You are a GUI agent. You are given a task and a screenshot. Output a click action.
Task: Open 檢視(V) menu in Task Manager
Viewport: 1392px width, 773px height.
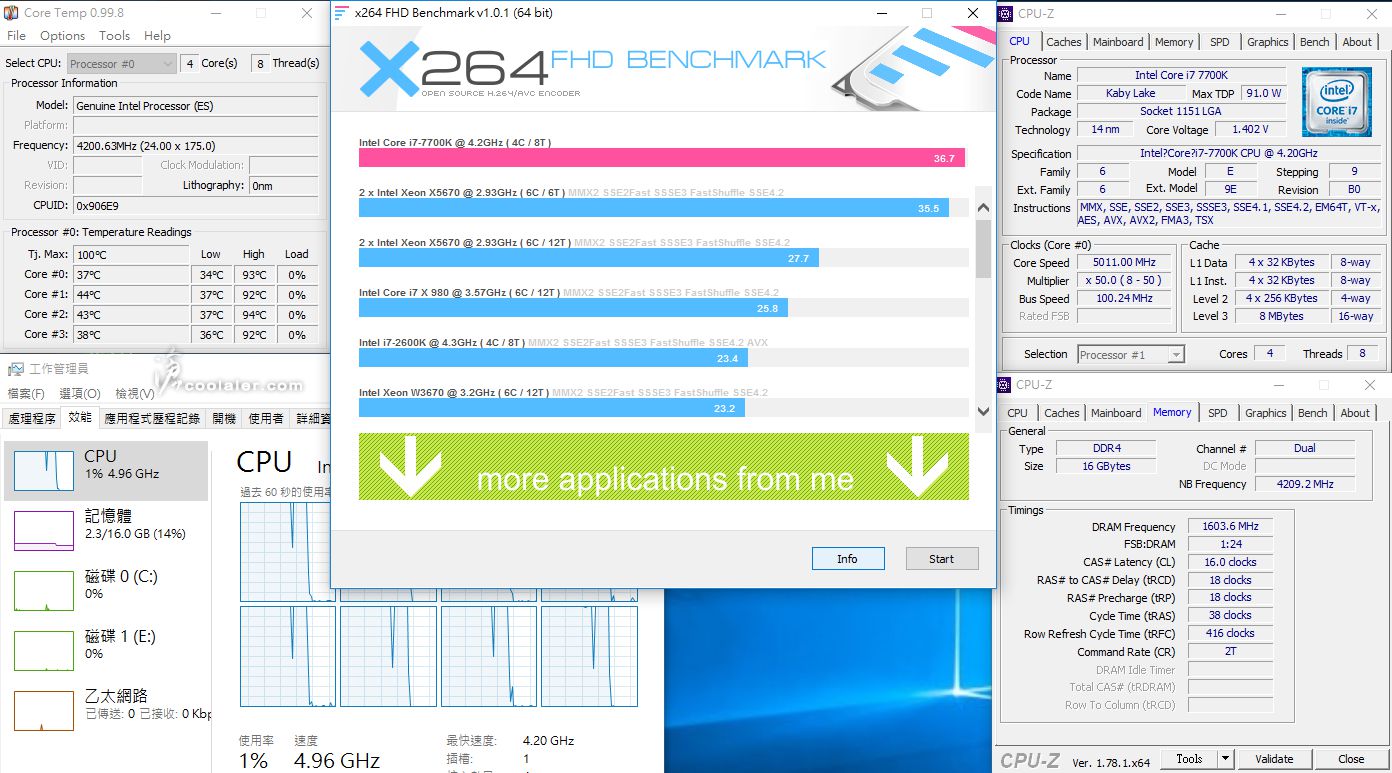(134, 394)
